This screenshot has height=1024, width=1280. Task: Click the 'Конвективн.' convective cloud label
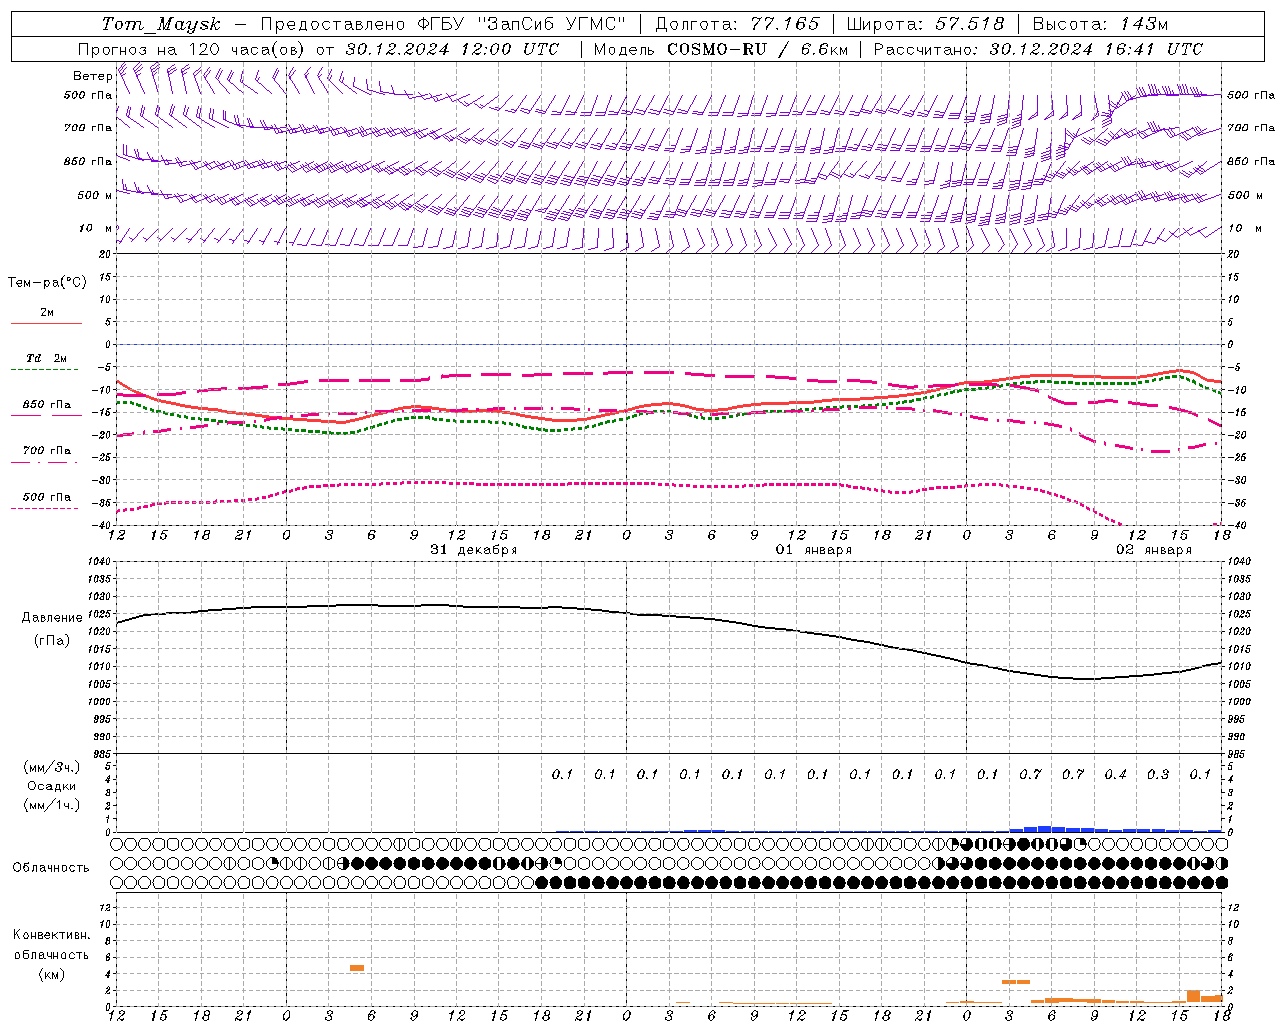tap(51, 935)
